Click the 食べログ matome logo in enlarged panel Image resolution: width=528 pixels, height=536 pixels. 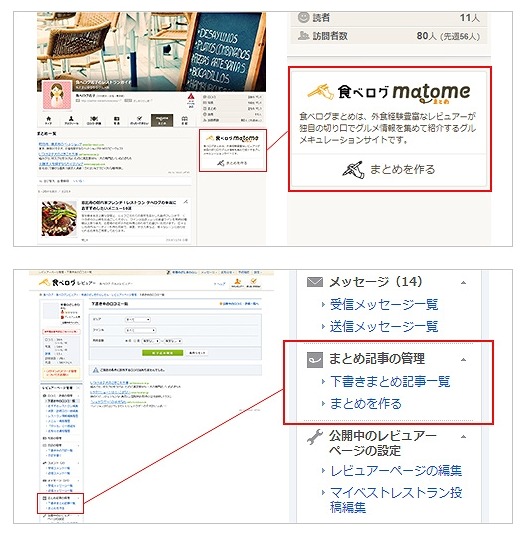pyautogui.click(x=389, y=93)
